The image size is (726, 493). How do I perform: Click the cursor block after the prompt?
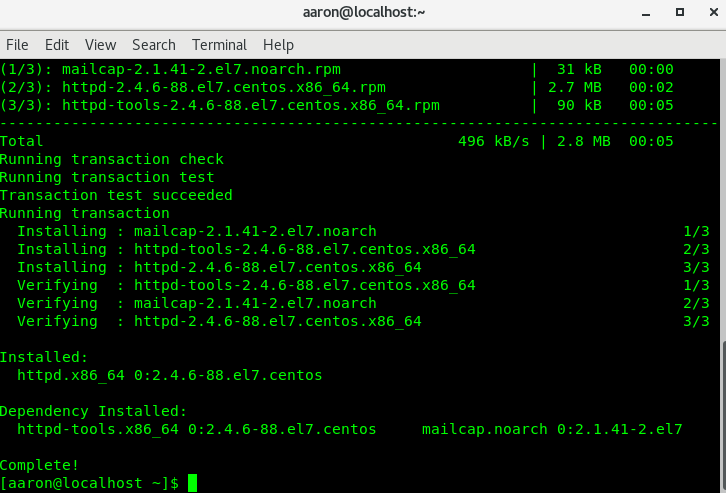tap(193, 483)
